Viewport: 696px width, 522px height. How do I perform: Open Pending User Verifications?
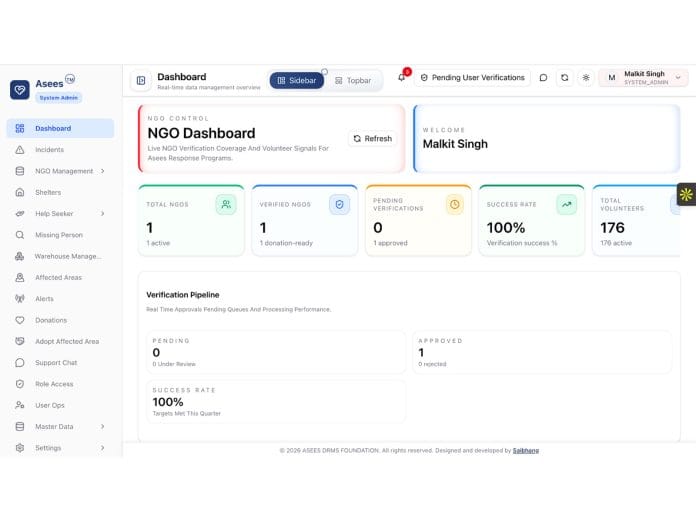click(472, 78)
